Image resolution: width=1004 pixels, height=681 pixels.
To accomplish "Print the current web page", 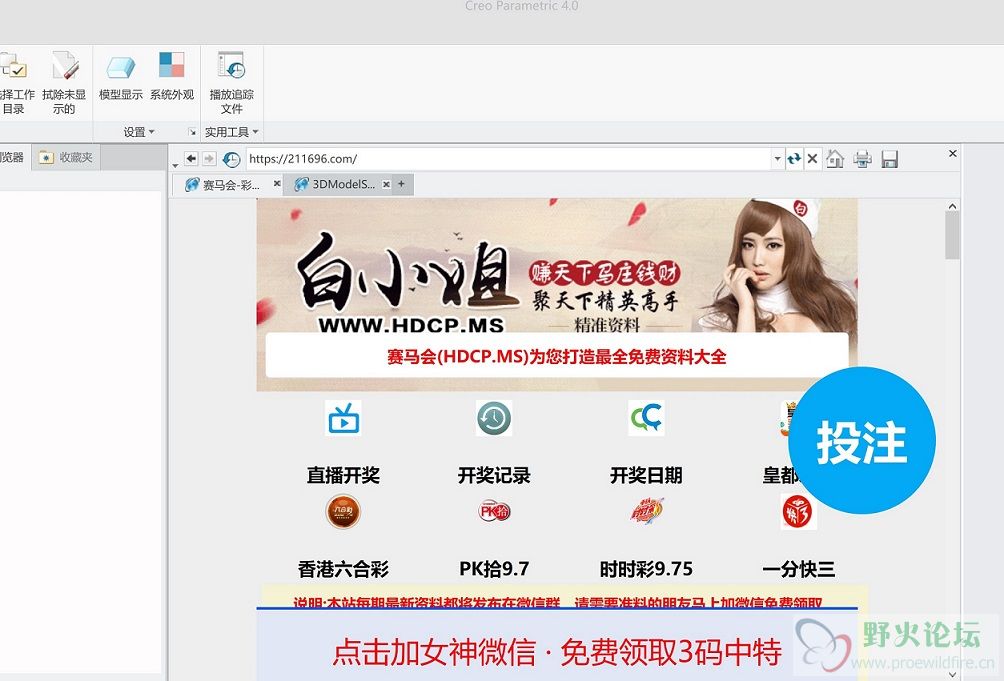I will [862, 158].
